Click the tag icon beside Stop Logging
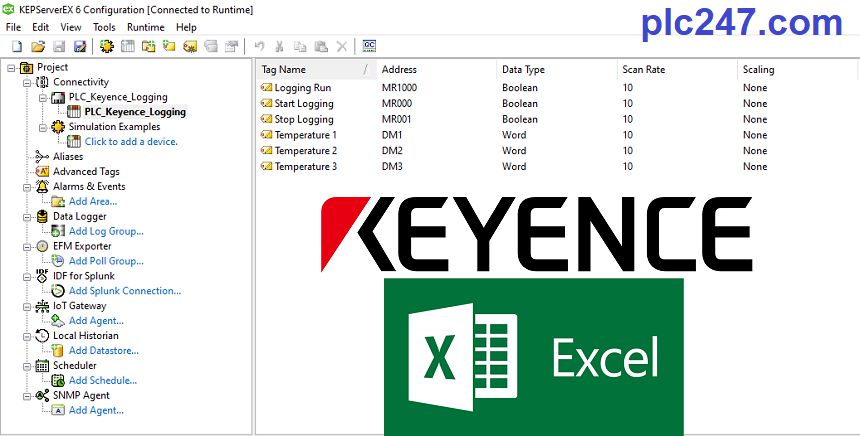Screen dimensions: 860x436 (x=267, y=119)
